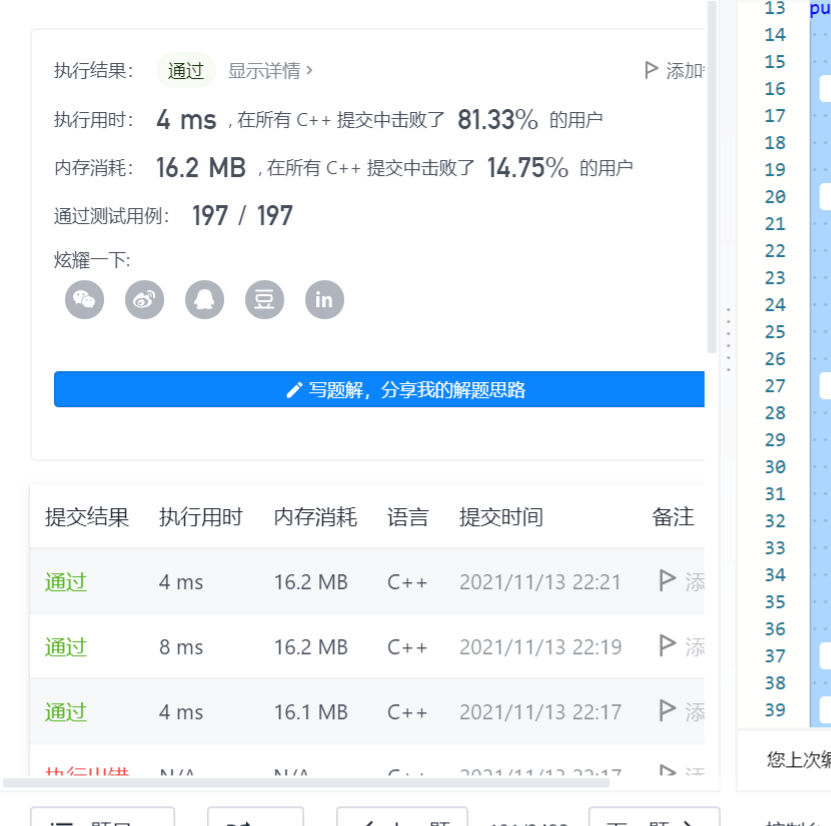The height and width of the screenshot is (826, 831).
Task: Click 写题解，分享我的解题思路 button
Action: [380, 389]
